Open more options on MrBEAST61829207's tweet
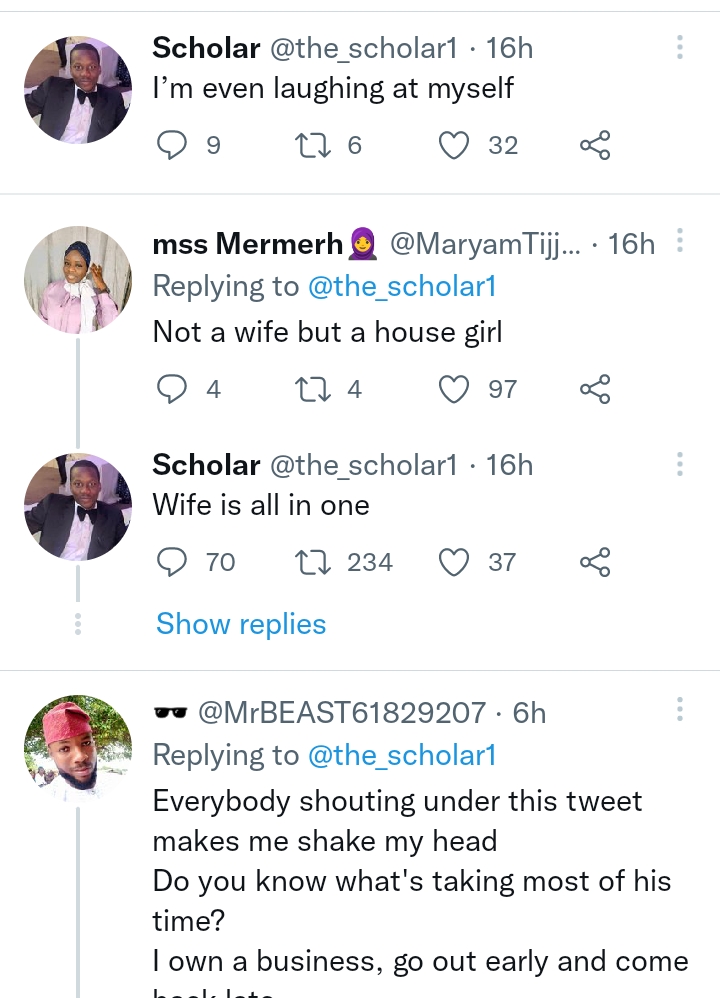Viewport: 720px width, 998px height. click(x=680, y=710)
